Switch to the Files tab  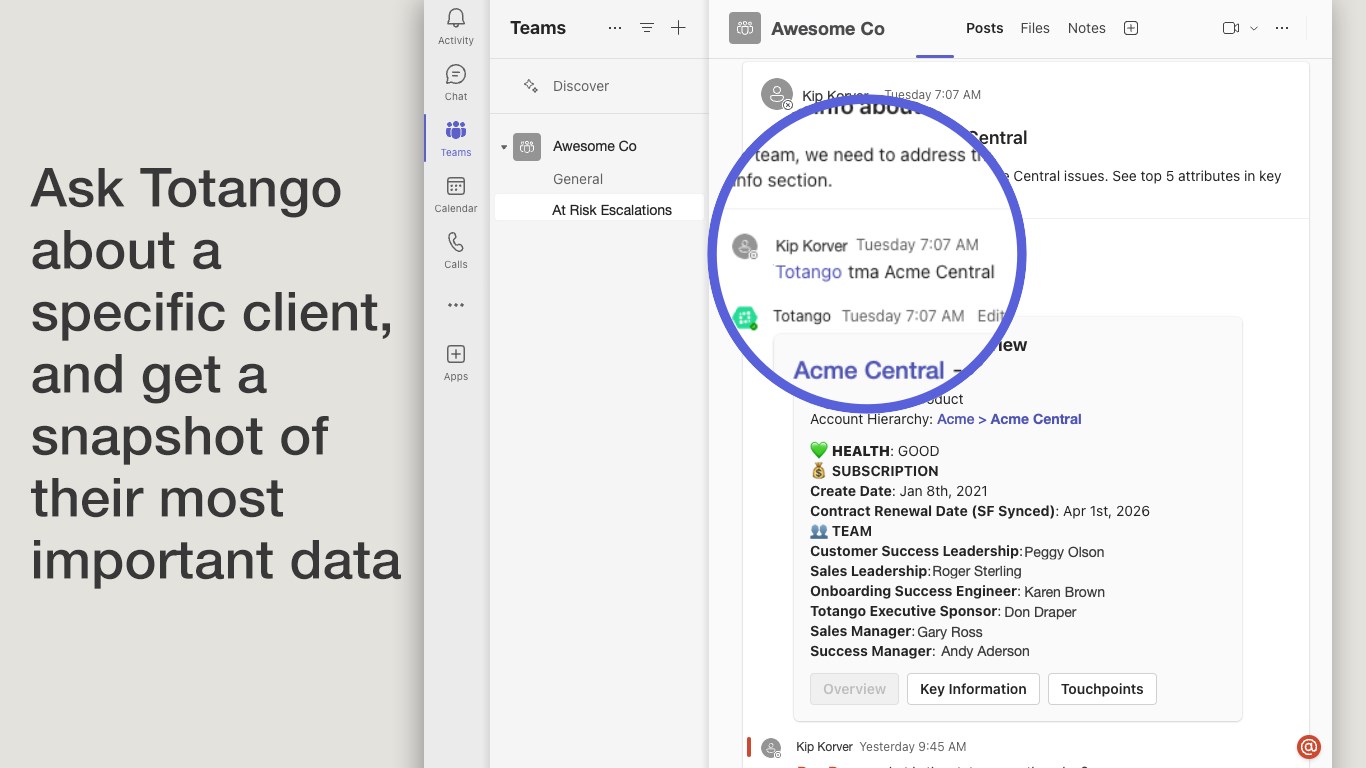1035,28
